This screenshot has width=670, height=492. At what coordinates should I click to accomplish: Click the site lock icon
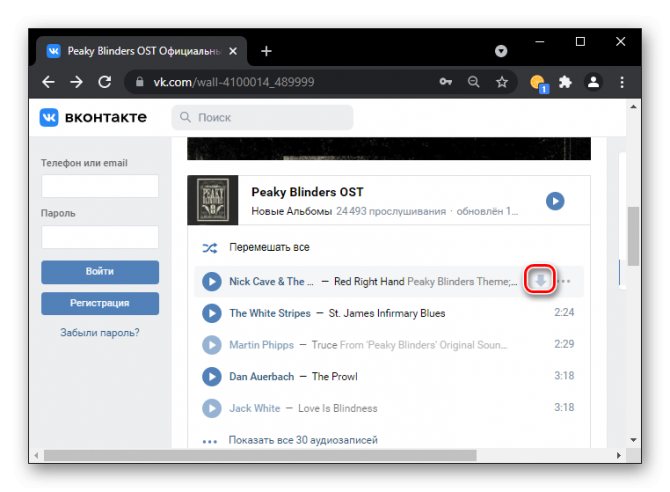(139, 82)
